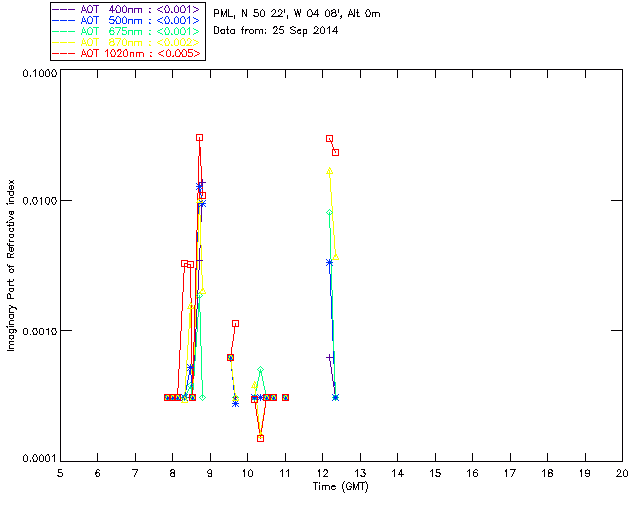Click the 'Imaginary Part of Refractive index' axis title
Viewport: 640px width, 512px height.
point(11,265)
